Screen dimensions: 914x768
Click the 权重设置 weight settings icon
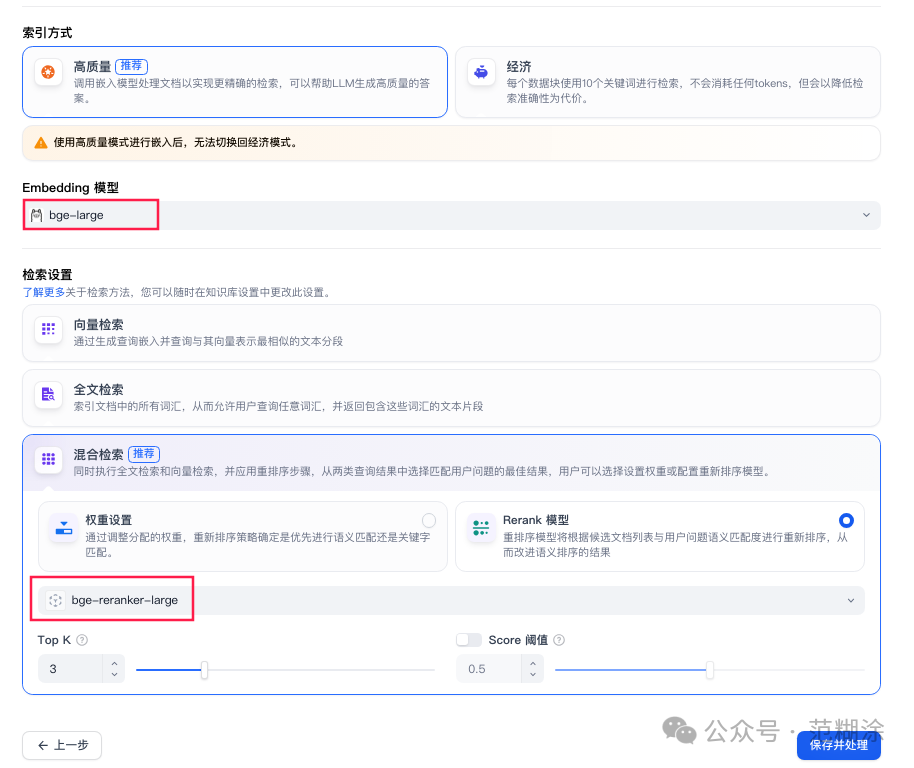[64, 526]
